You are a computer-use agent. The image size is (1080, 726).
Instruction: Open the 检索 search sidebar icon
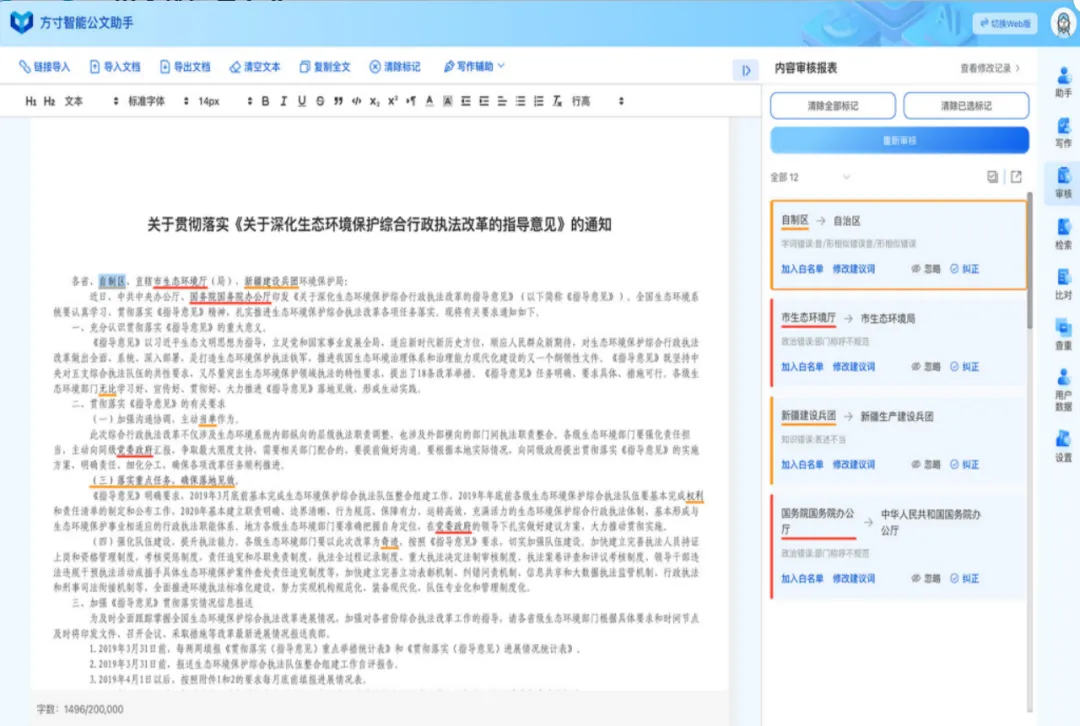1063,234
